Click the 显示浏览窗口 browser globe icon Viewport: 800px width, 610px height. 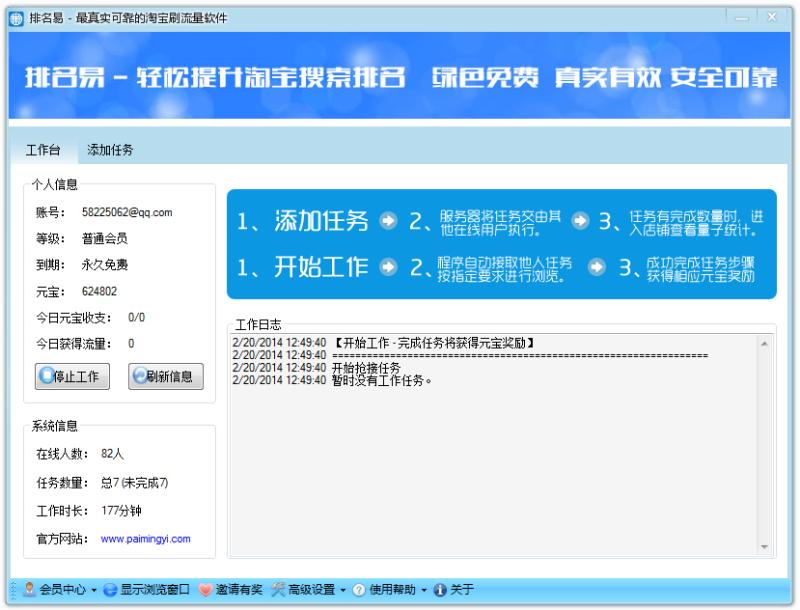point(110,590)
